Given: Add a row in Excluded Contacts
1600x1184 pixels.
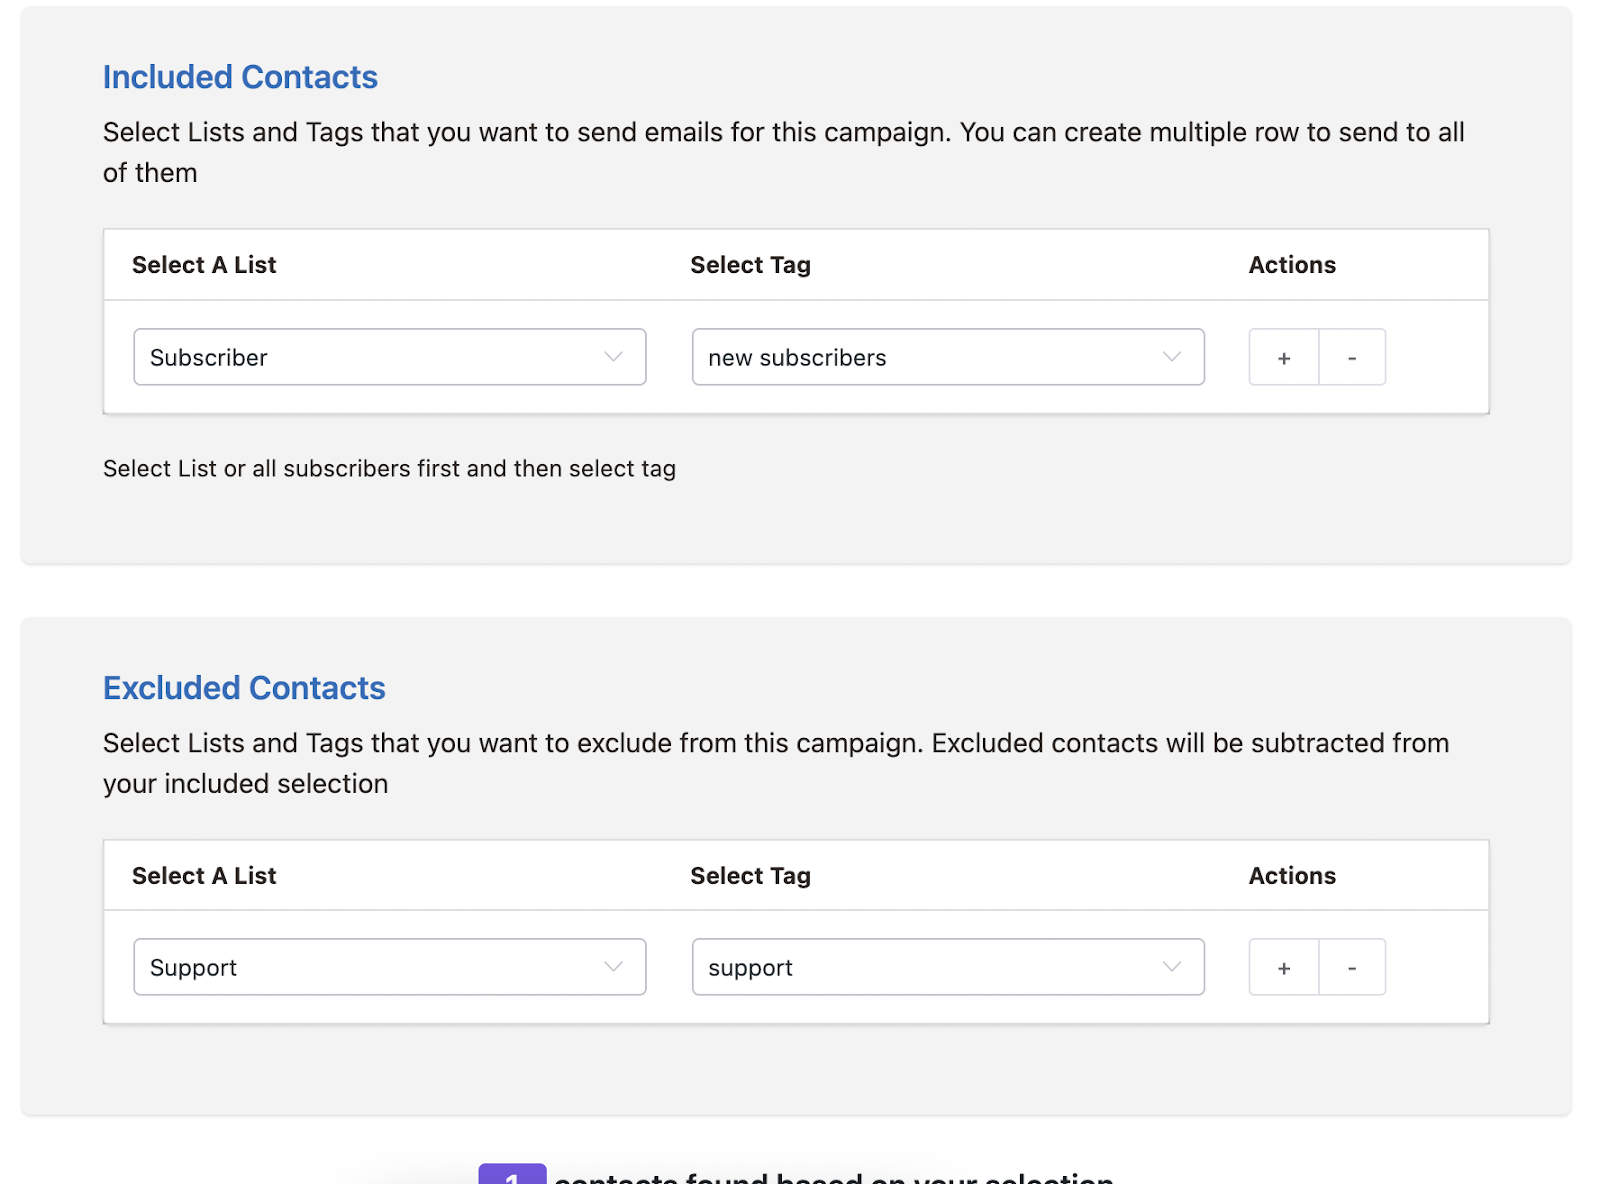Looking at the screenshot, I should (1284, 968).
